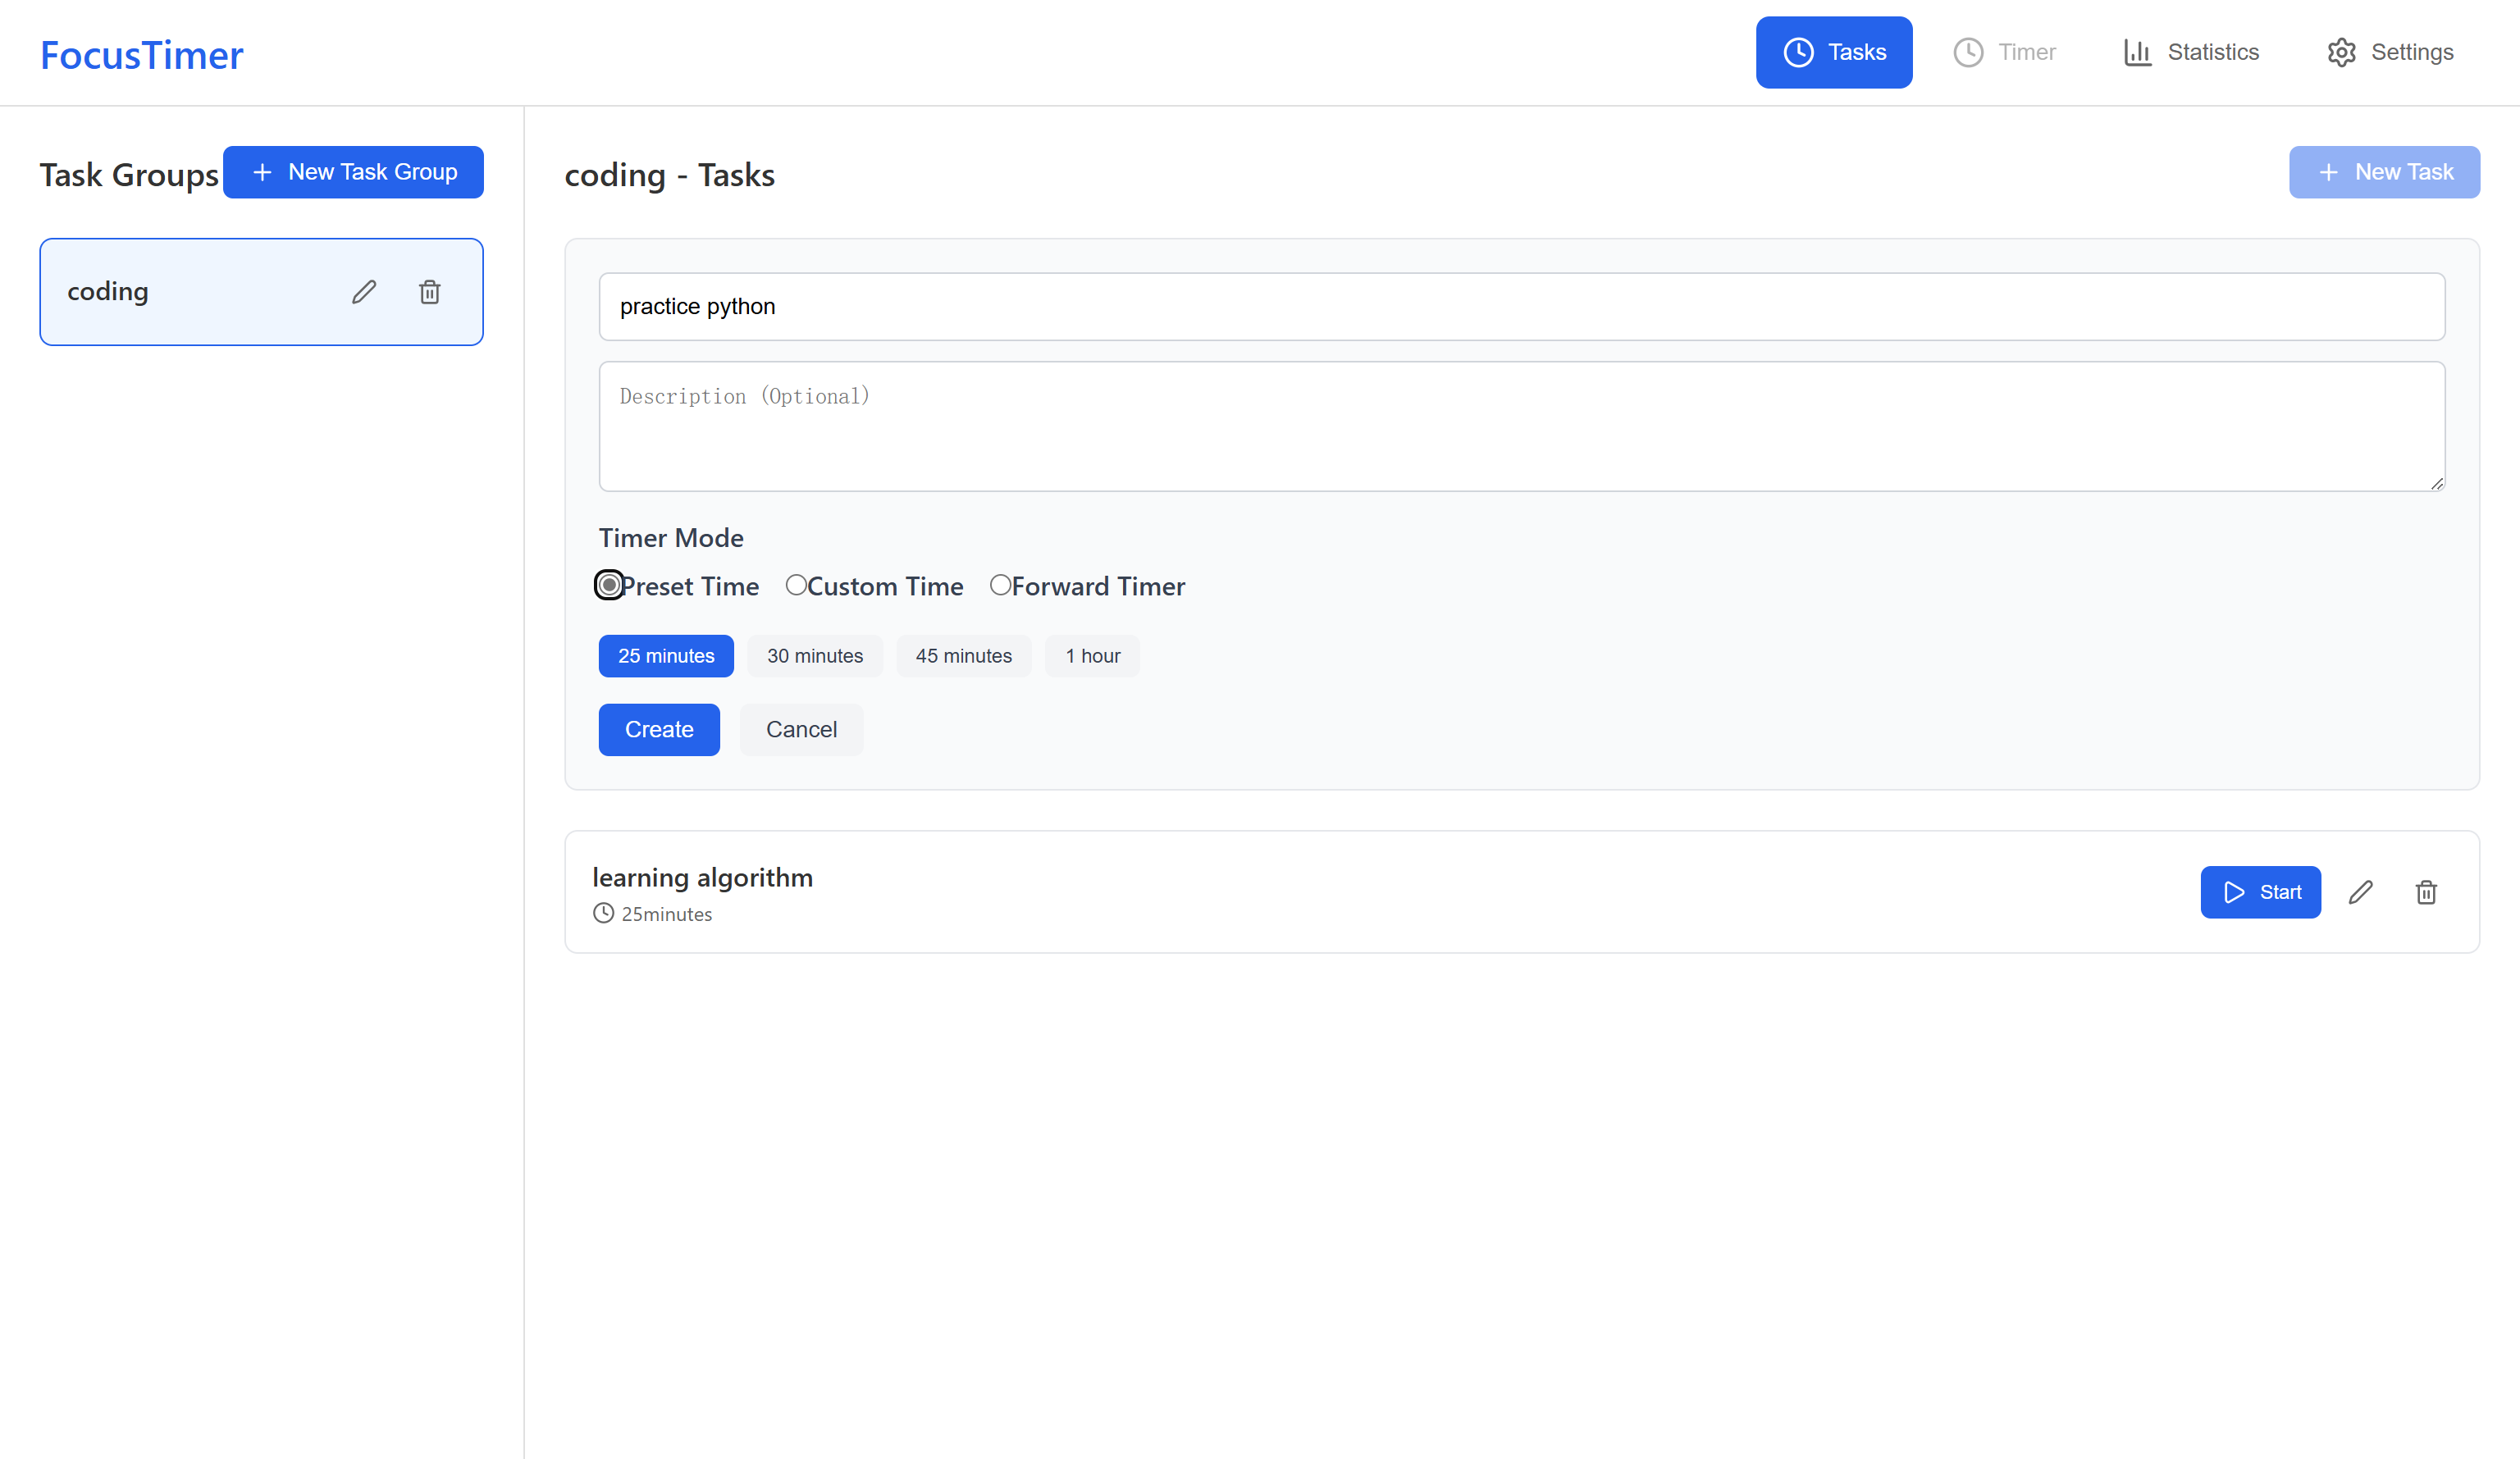This screenshot has height=1459, width=2520.
Task: Click the New Task button
Action: pyautogui.click(x=2384, y=172)
